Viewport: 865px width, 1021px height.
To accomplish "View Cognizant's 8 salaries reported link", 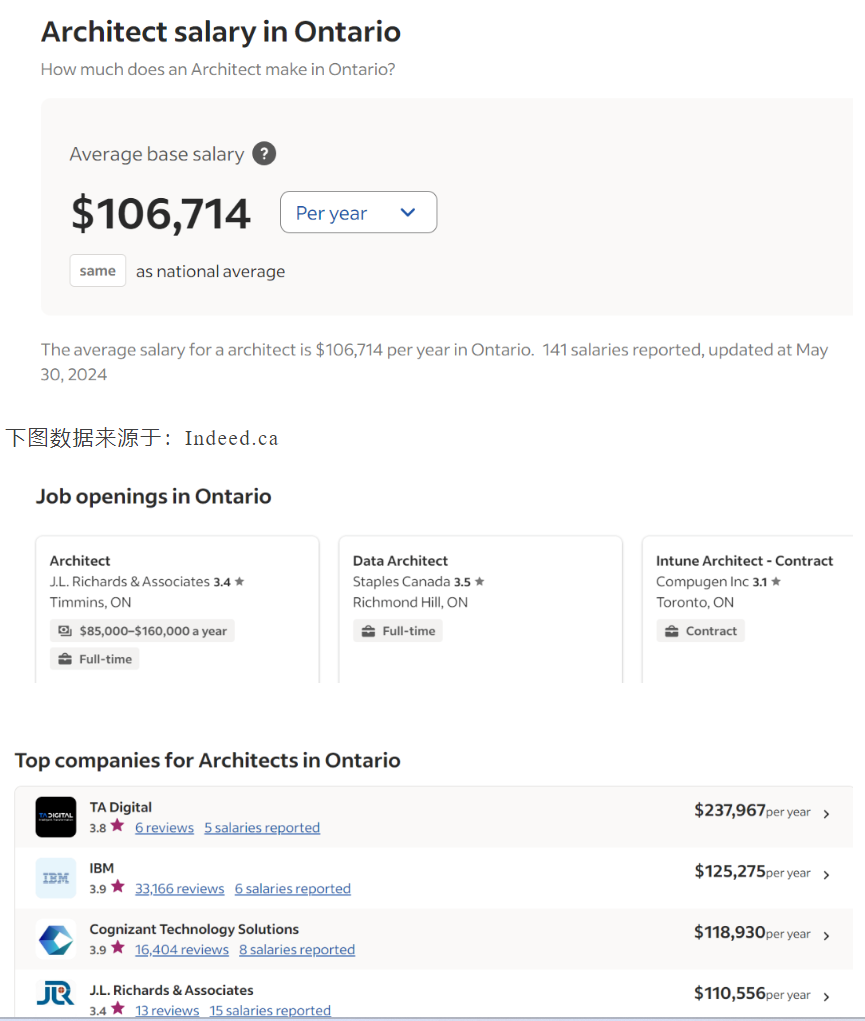I will 297,950.
